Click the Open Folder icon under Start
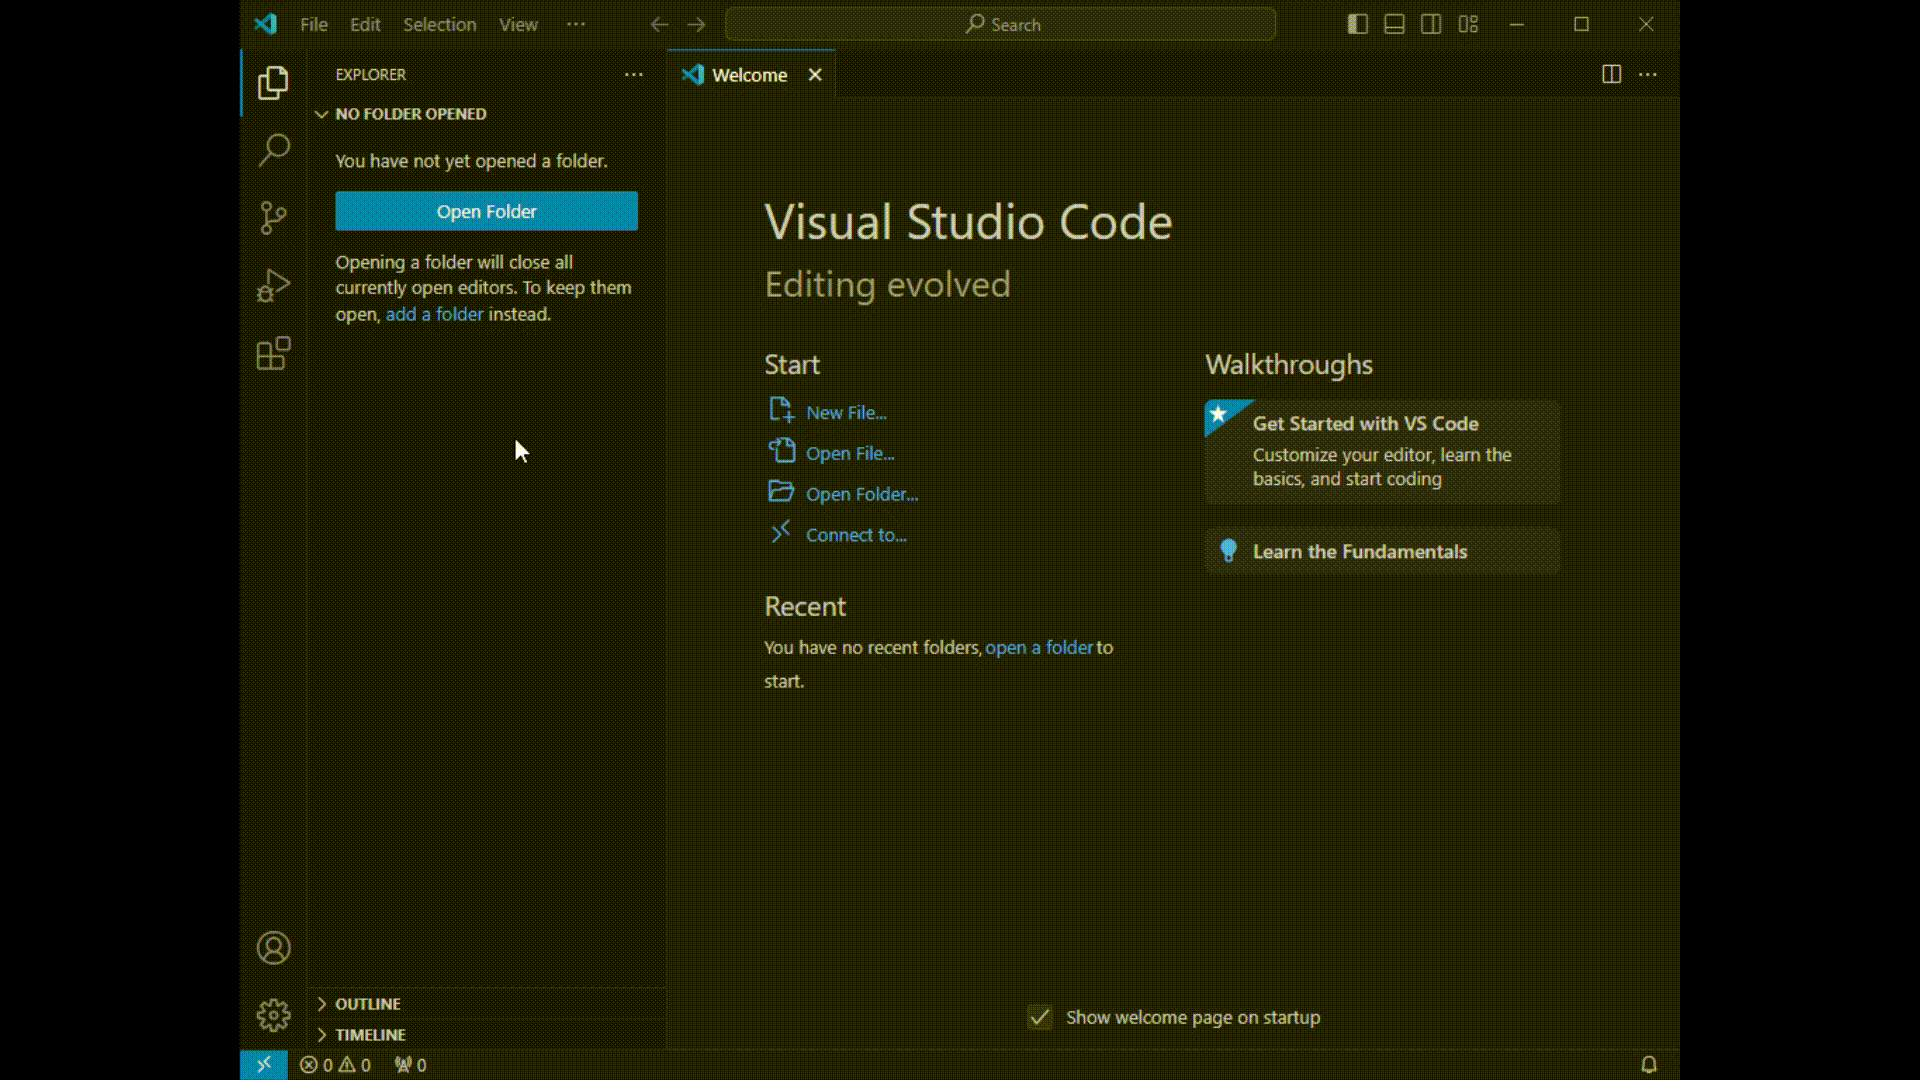 tap(781, 492)
